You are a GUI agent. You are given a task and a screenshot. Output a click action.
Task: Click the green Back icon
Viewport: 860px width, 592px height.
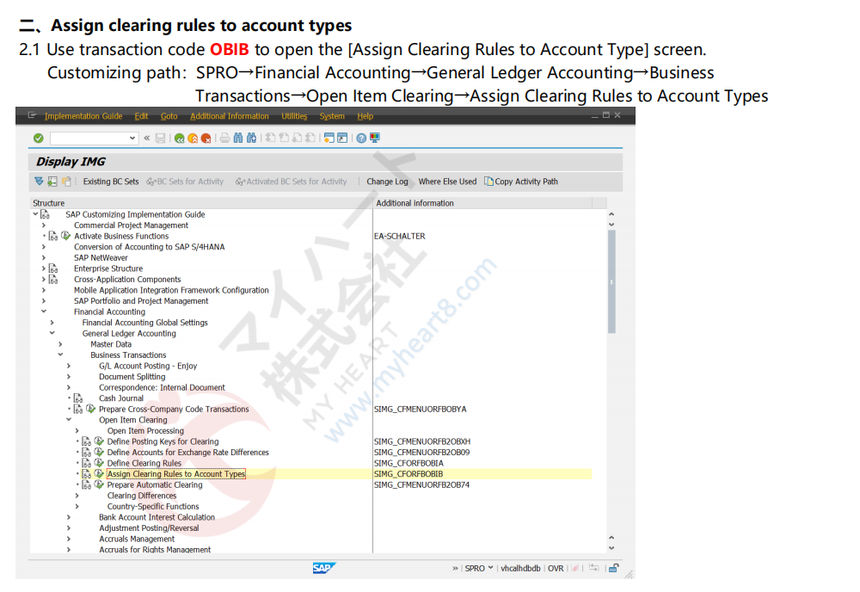(x=179, y=138)
